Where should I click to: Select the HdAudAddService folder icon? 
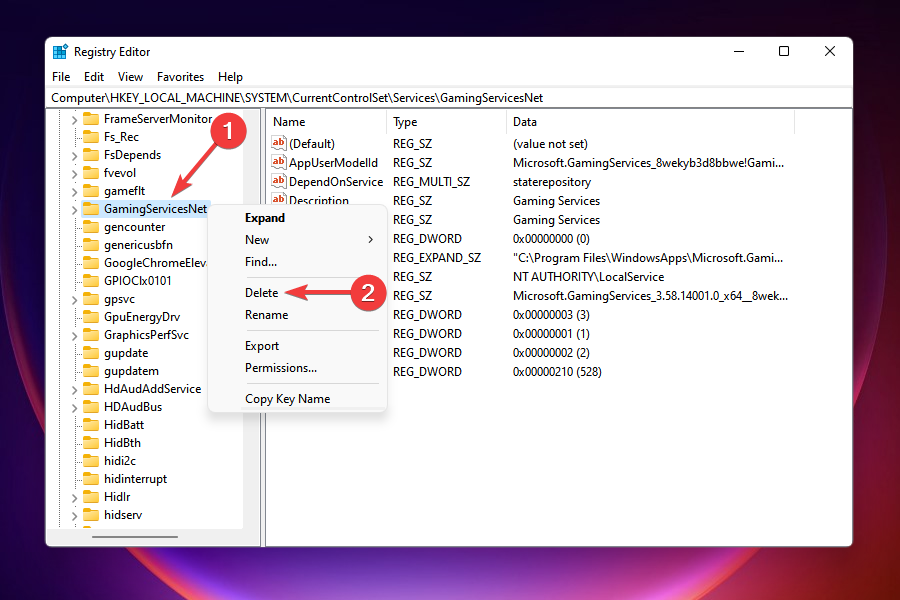91,389
